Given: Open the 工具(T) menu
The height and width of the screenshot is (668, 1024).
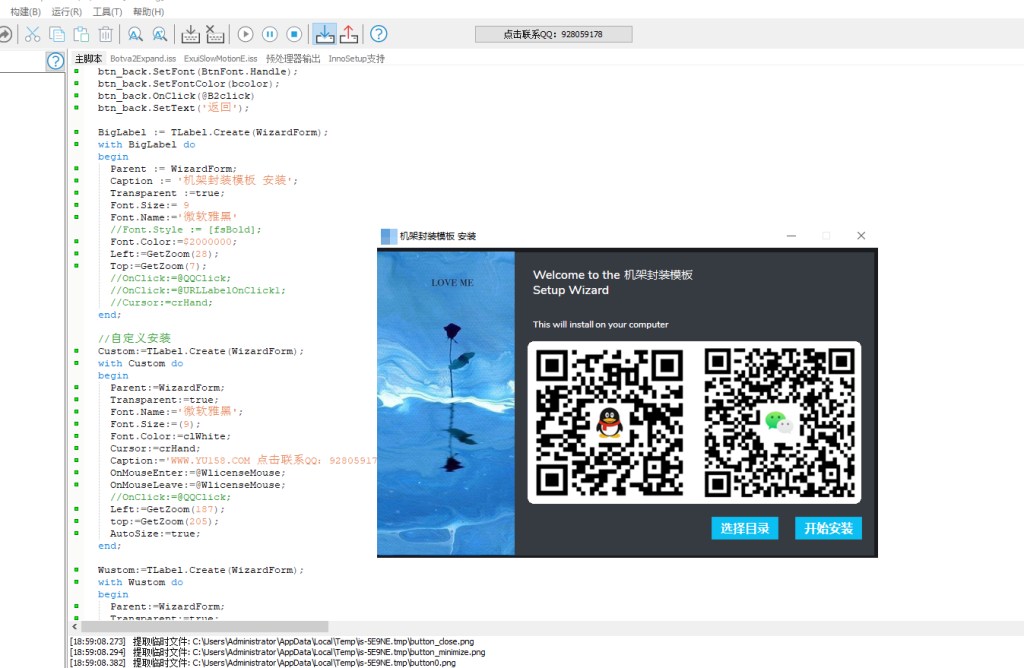Looking at the screenshot, I should point(107,12).
